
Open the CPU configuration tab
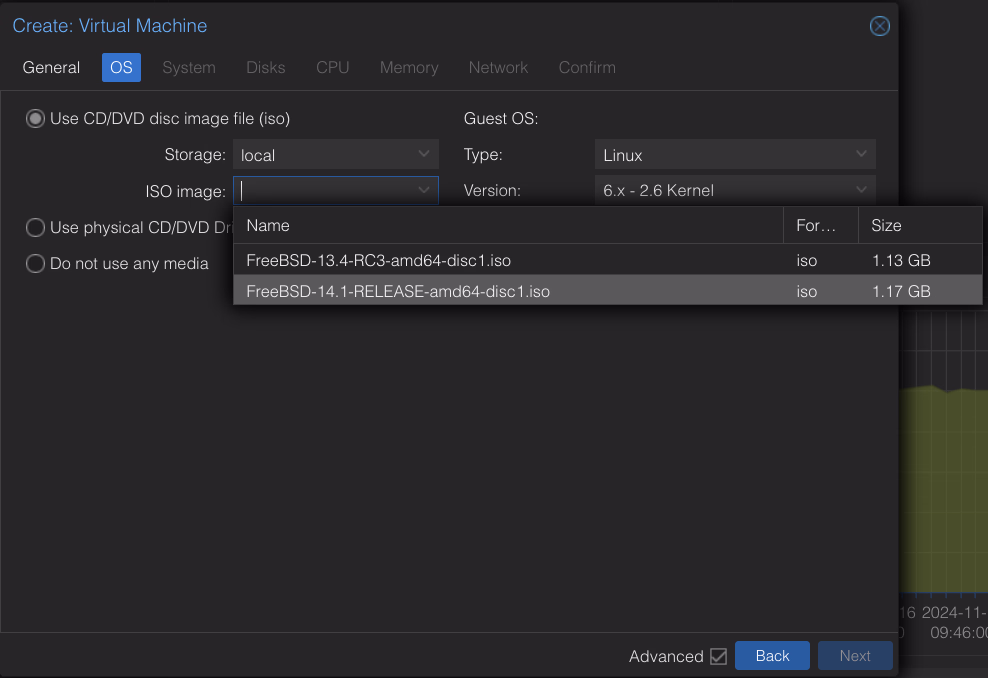pos(332,67)
